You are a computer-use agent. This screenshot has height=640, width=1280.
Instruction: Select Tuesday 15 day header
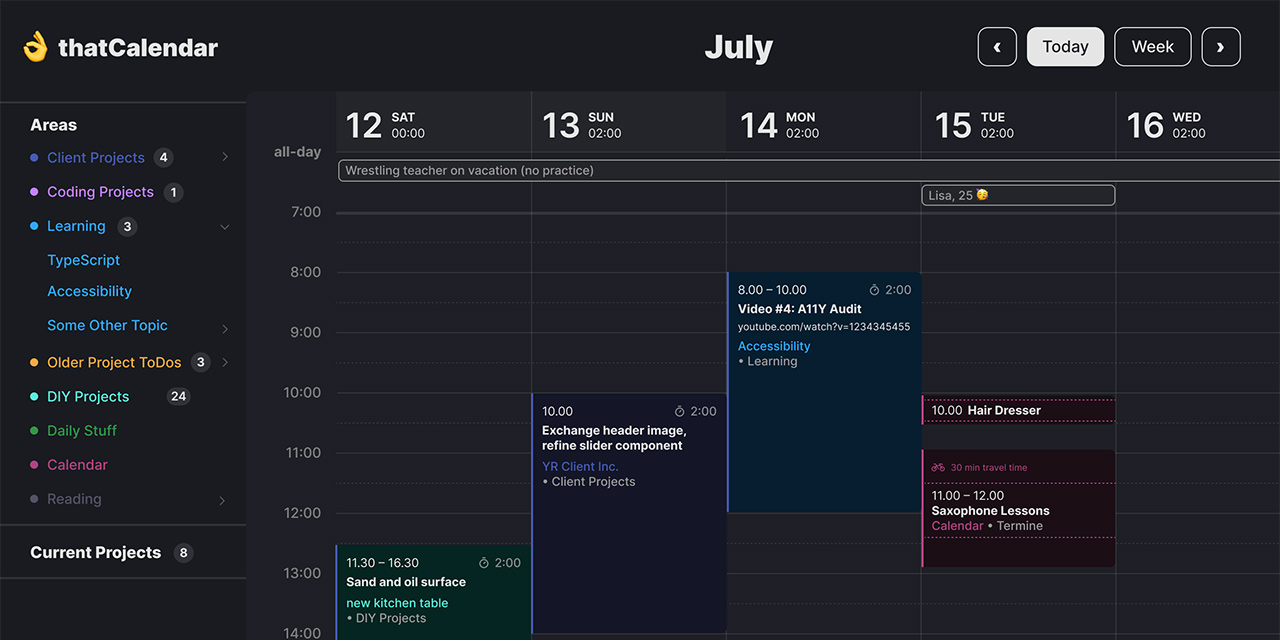(1018, 125)
